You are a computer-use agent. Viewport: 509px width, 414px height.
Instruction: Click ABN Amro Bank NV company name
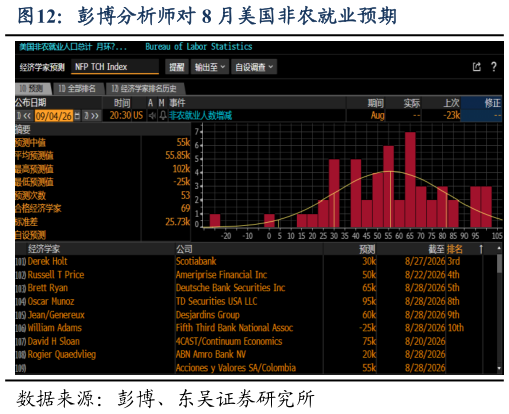pyautogui.click(x=211, y=354)
